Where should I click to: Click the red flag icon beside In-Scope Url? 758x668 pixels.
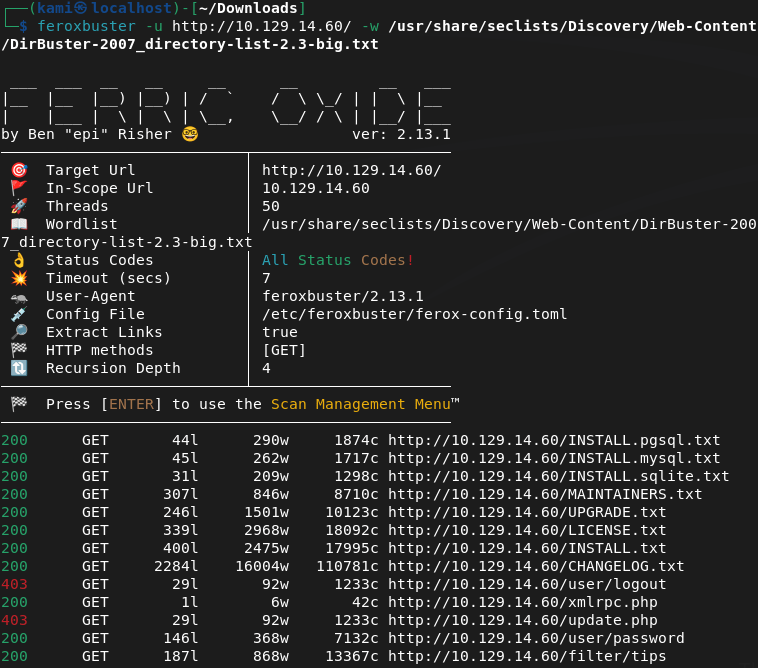pos(18,188)
